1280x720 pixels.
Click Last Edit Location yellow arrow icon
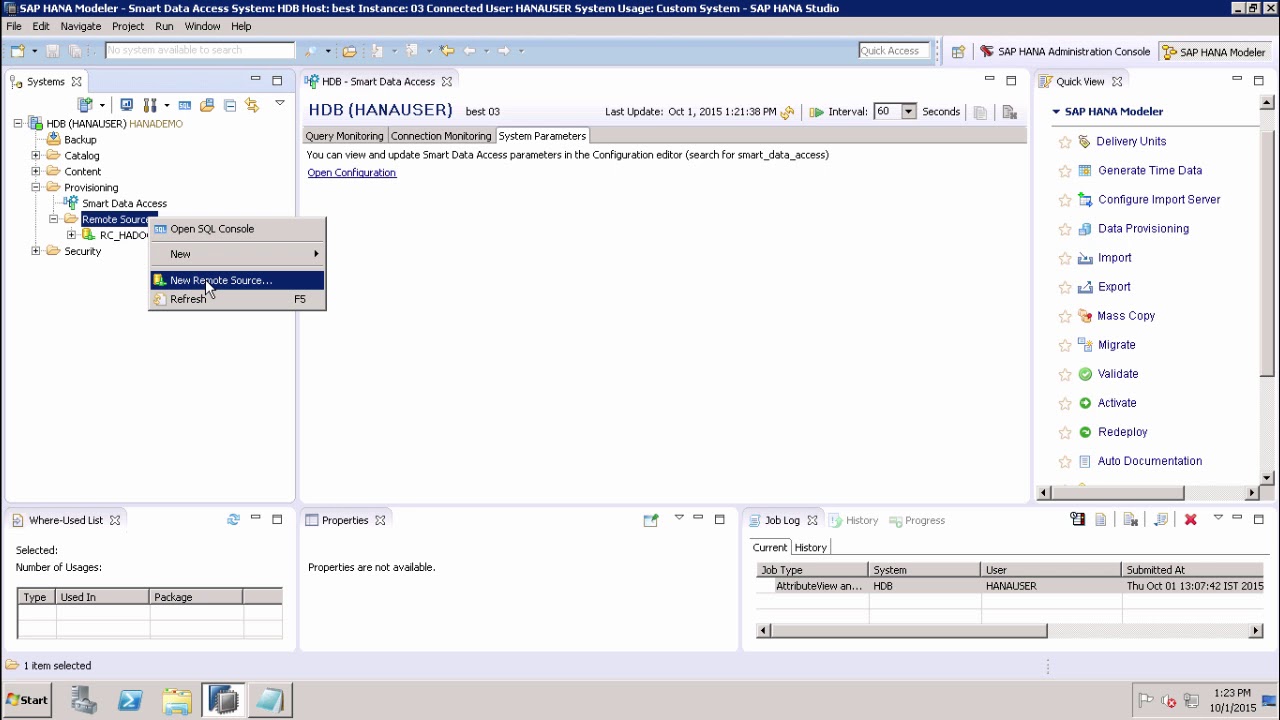[447, 51]
